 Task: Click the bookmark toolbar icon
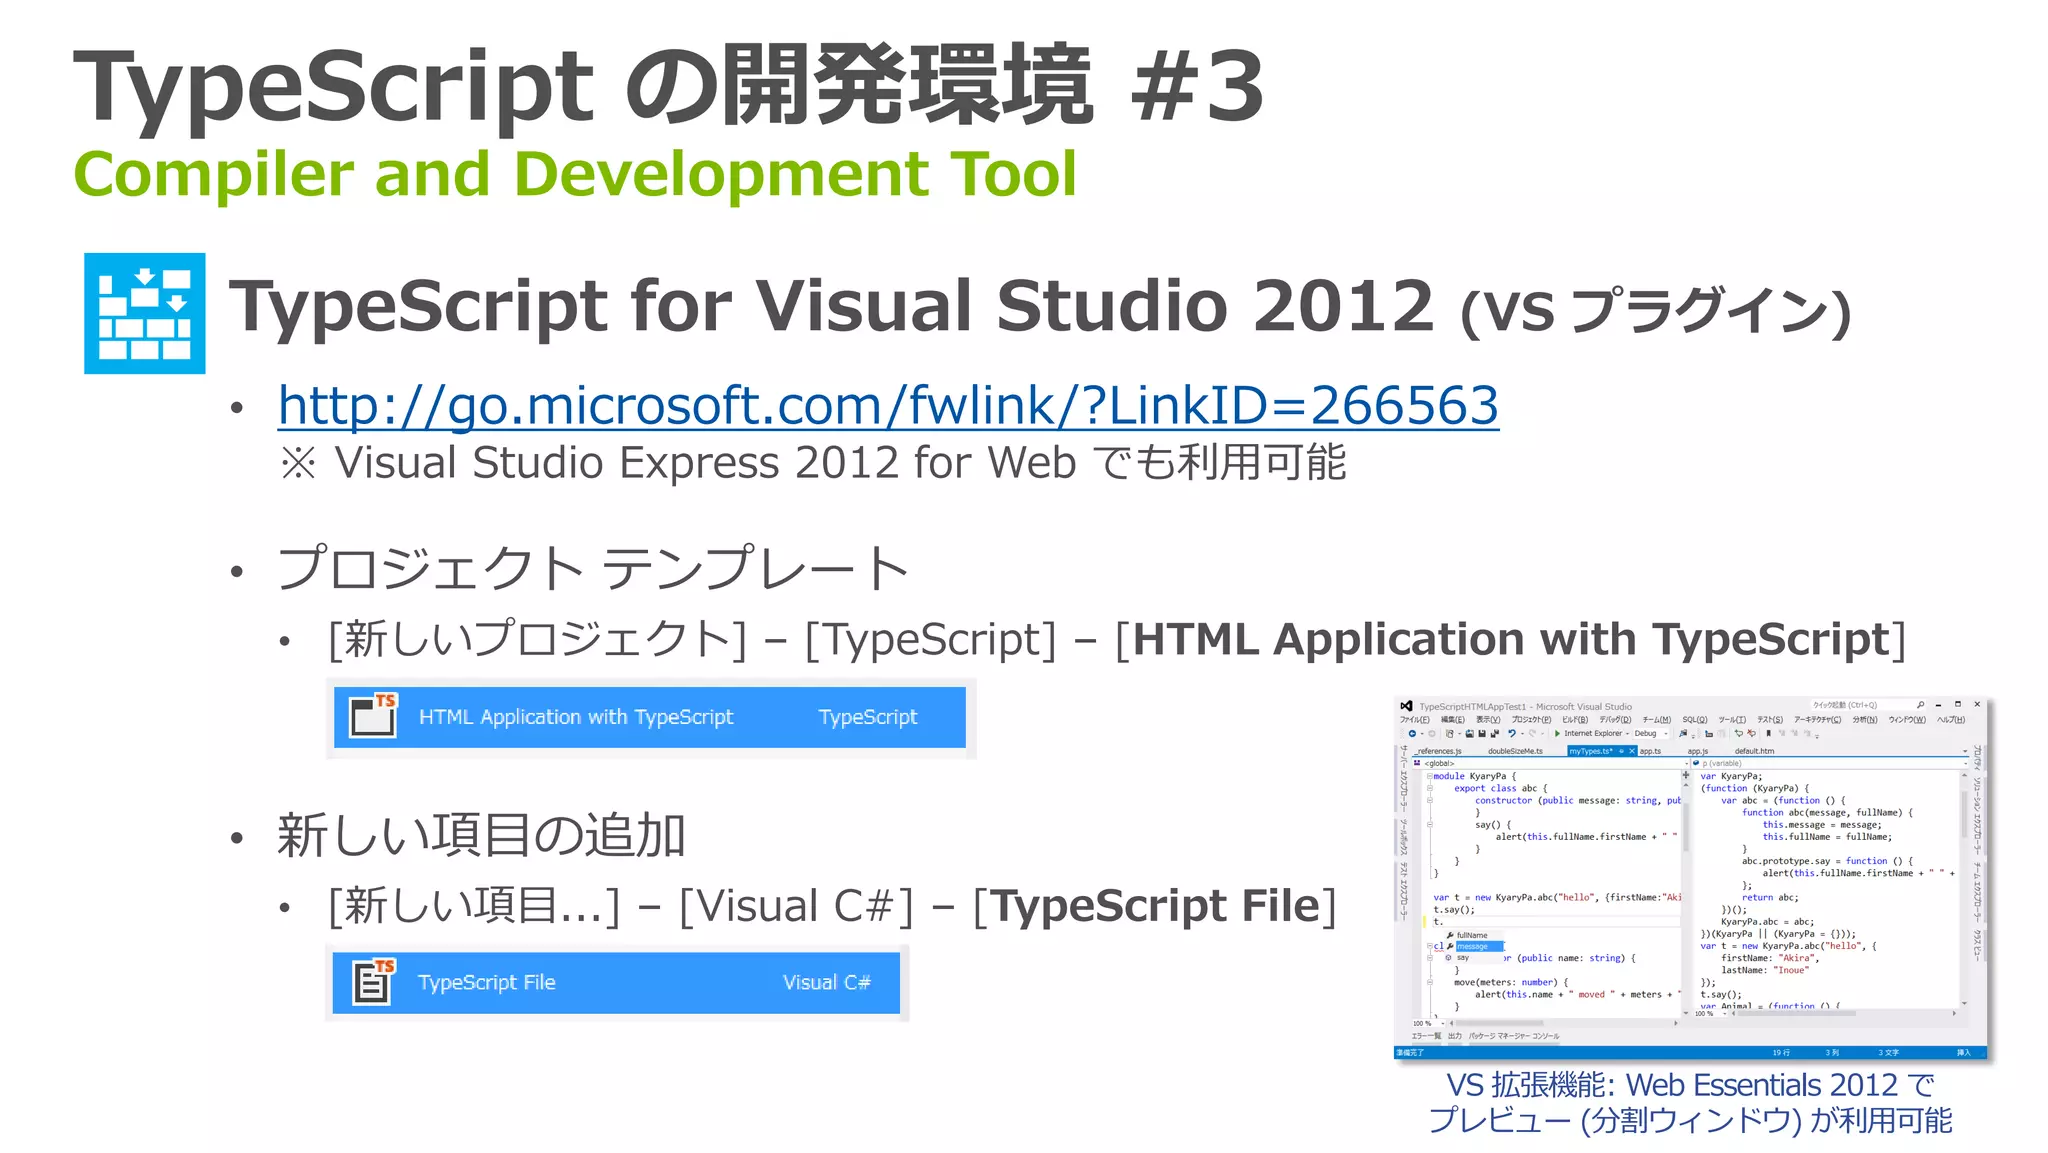pos(1768,733)
